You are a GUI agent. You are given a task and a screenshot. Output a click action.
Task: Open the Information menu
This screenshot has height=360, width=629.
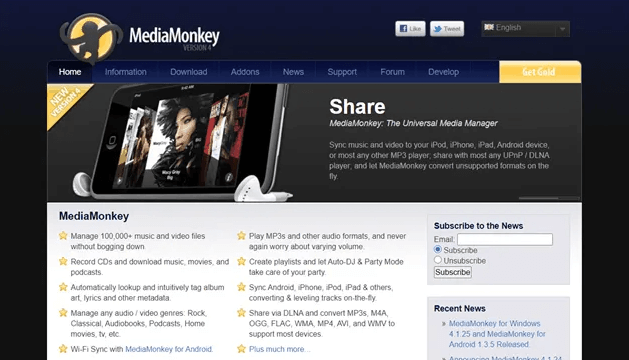126,72
